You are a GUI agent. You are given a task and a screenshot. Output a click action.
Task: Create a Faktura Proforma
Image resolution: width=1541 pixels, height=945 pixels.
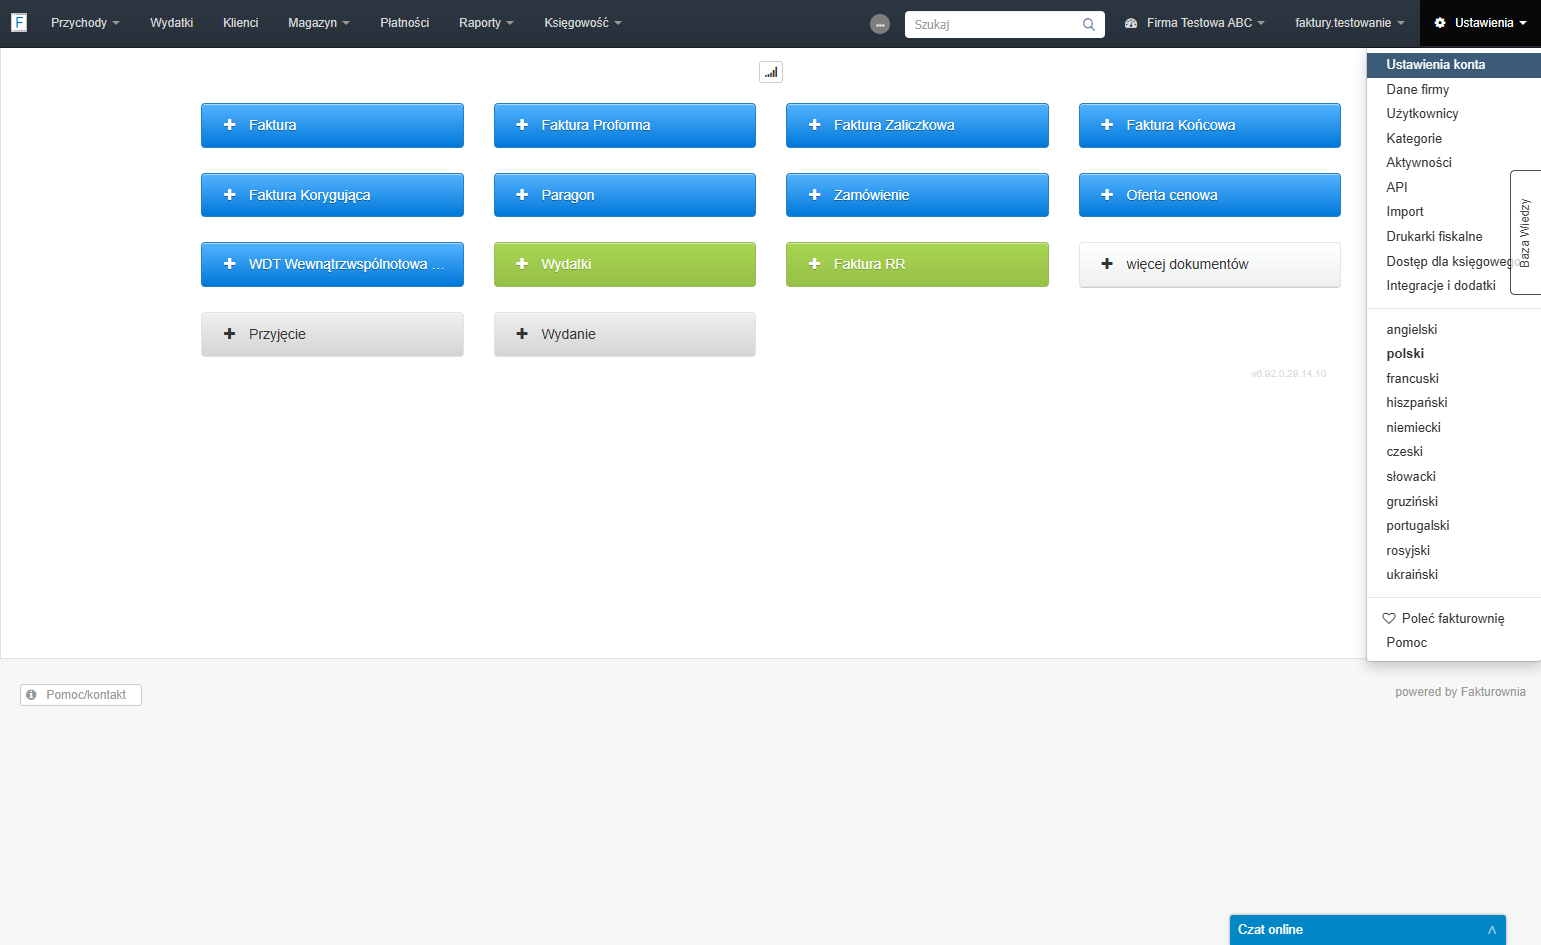[x=625, y=125]
